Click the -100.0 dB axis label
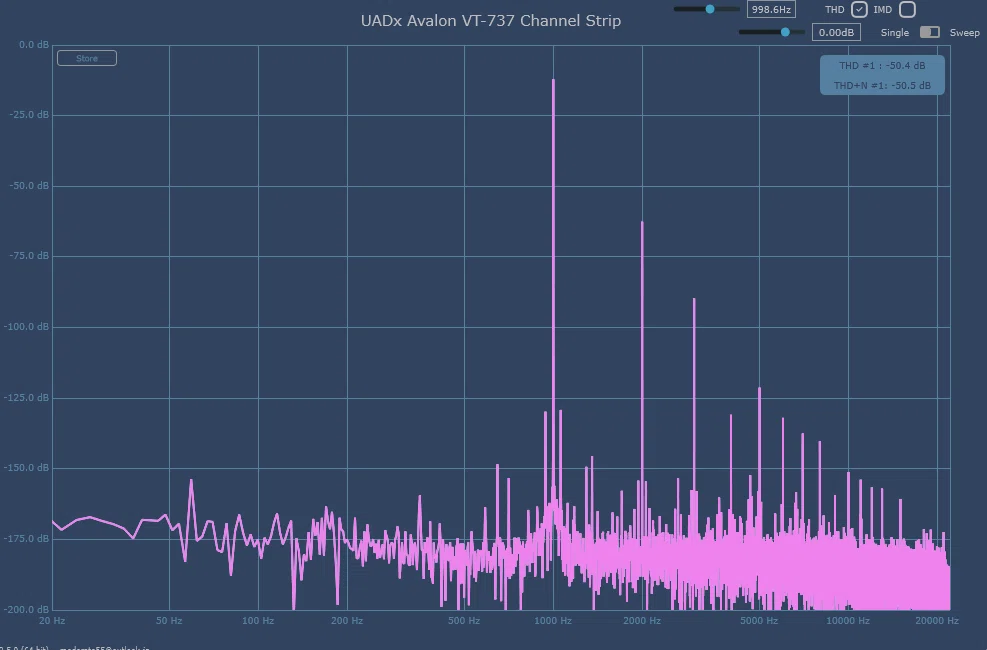Image resolution: width=987 pixels, height=650 pixels. coord(26,327)
